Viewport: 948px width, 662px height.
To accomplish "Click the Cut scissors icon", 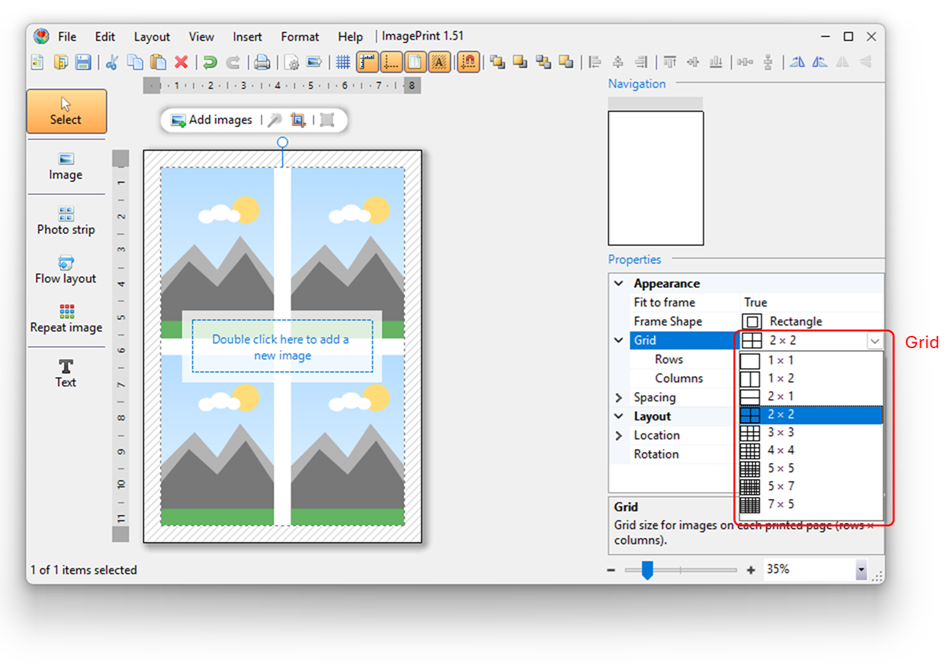I will [112, 62].
